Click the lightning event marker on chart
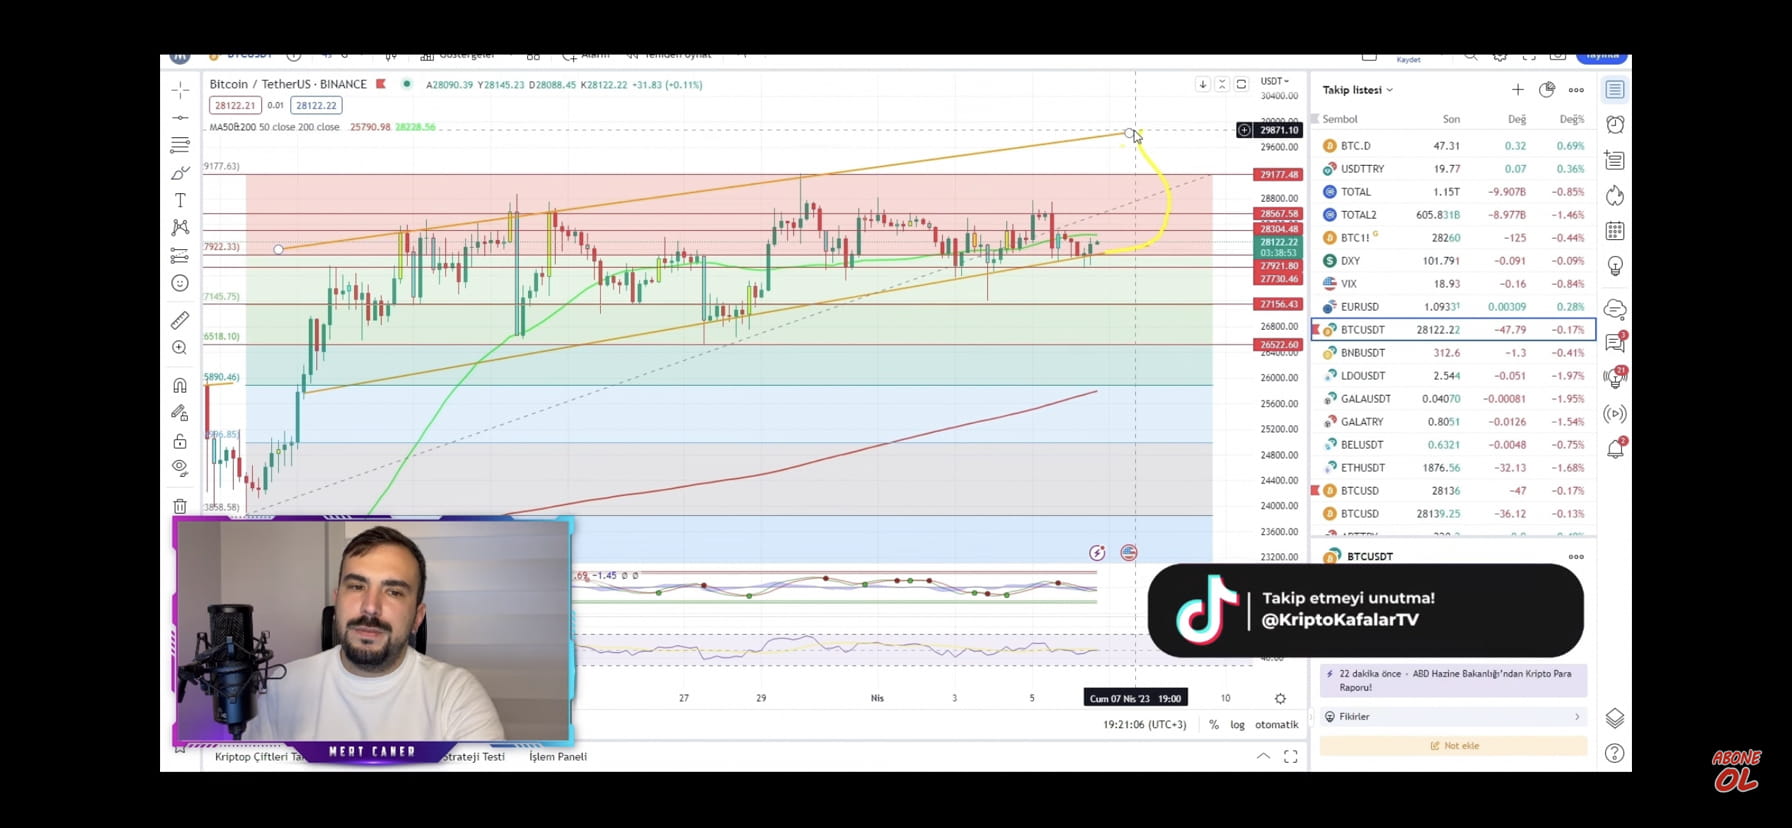This screenshot has height=828, width=1792. point(1097,553)
